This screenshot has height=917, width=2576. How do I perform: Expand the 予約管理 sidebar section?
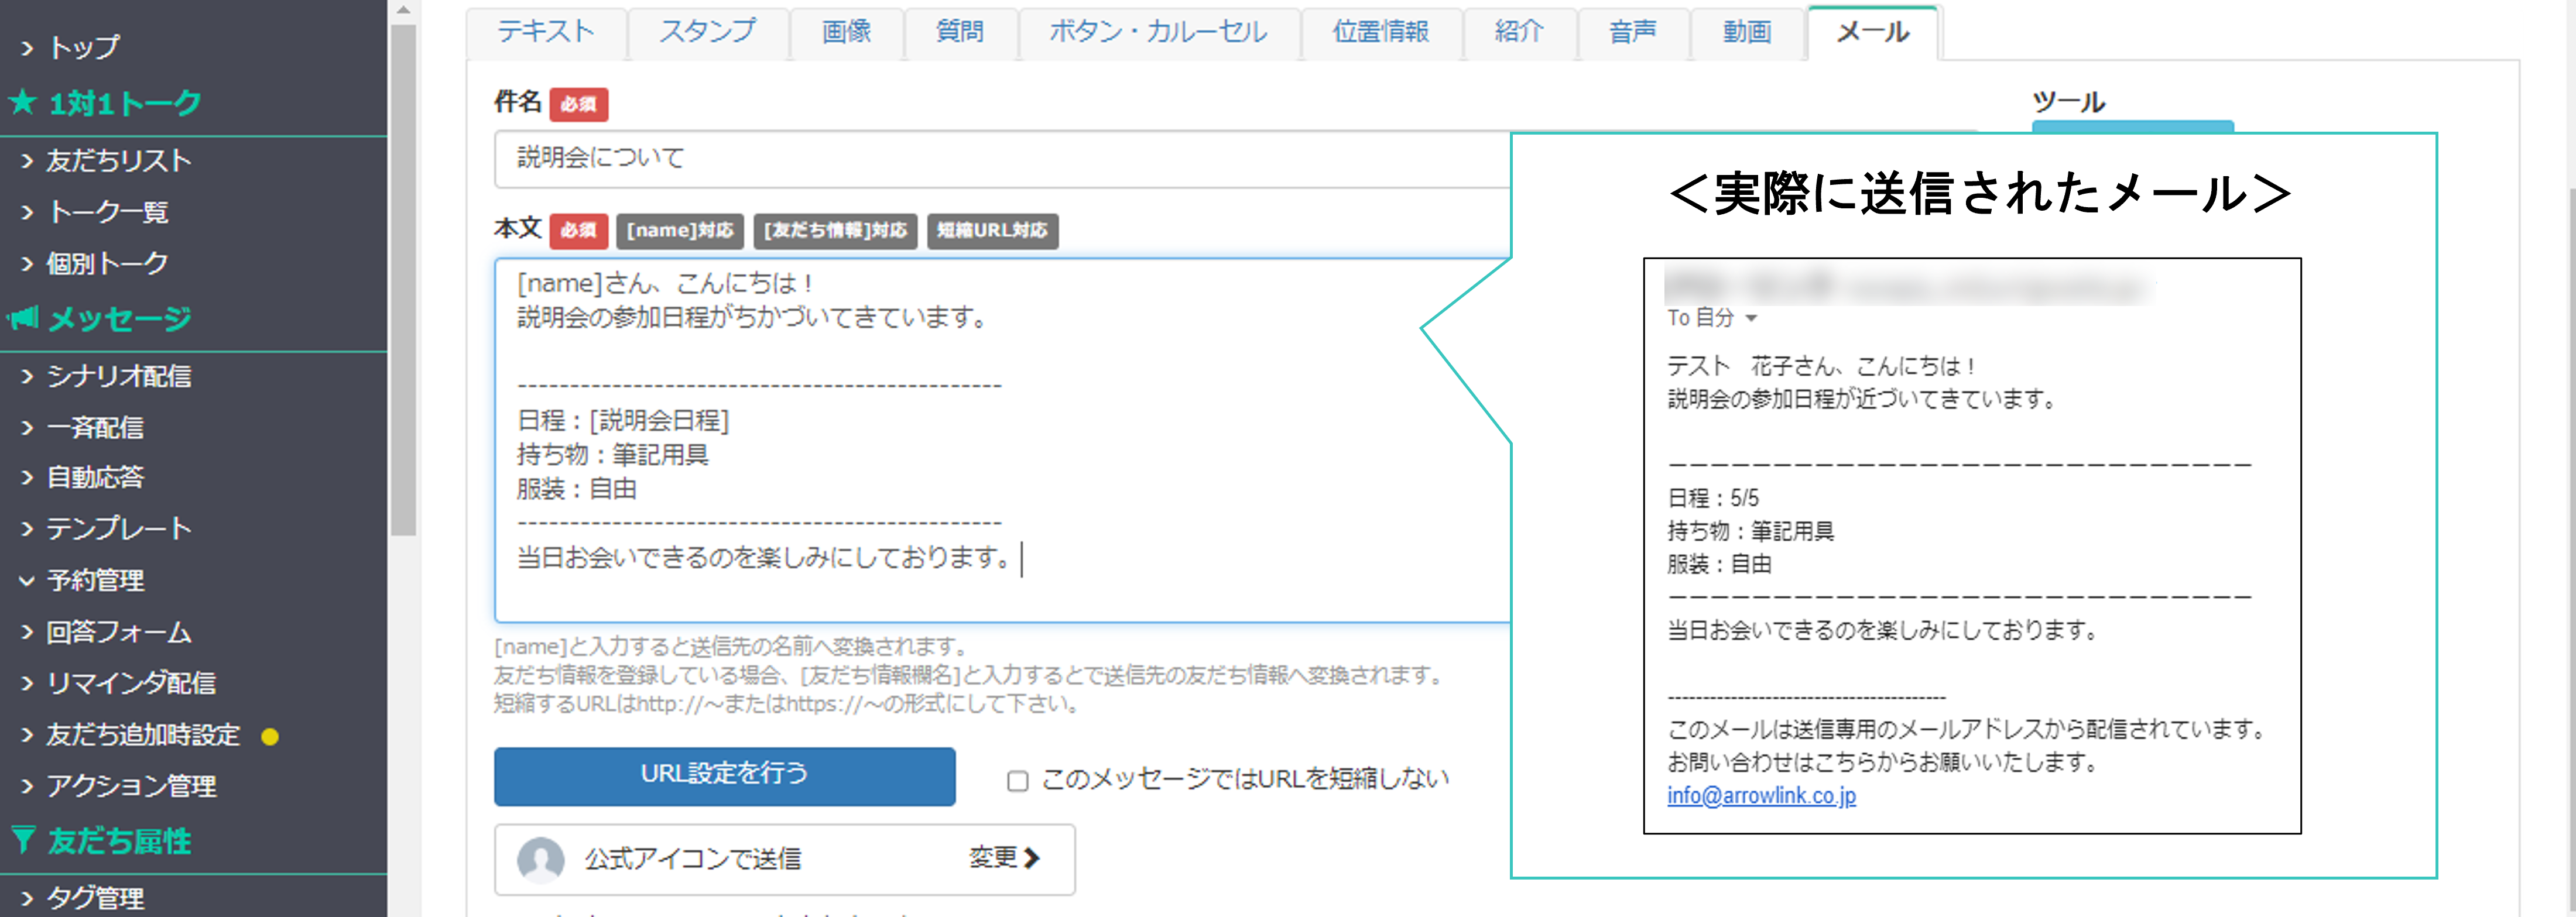pyautogui.click(x=95, y=580)
